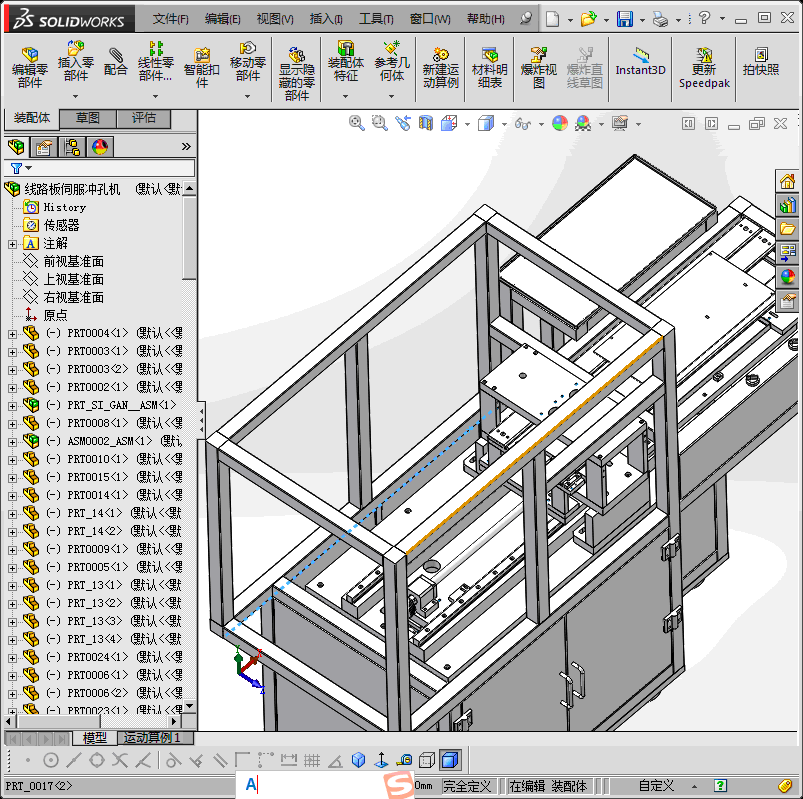Select the Mate (配合) tool
The image size is (803, 799).
[115, 61]
